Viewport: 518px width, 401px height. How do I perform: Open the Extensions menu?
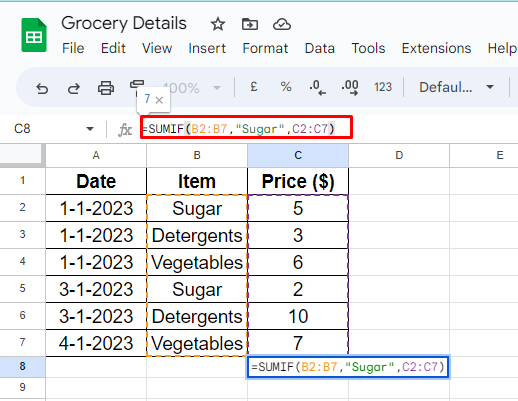[x=436, y=48]
